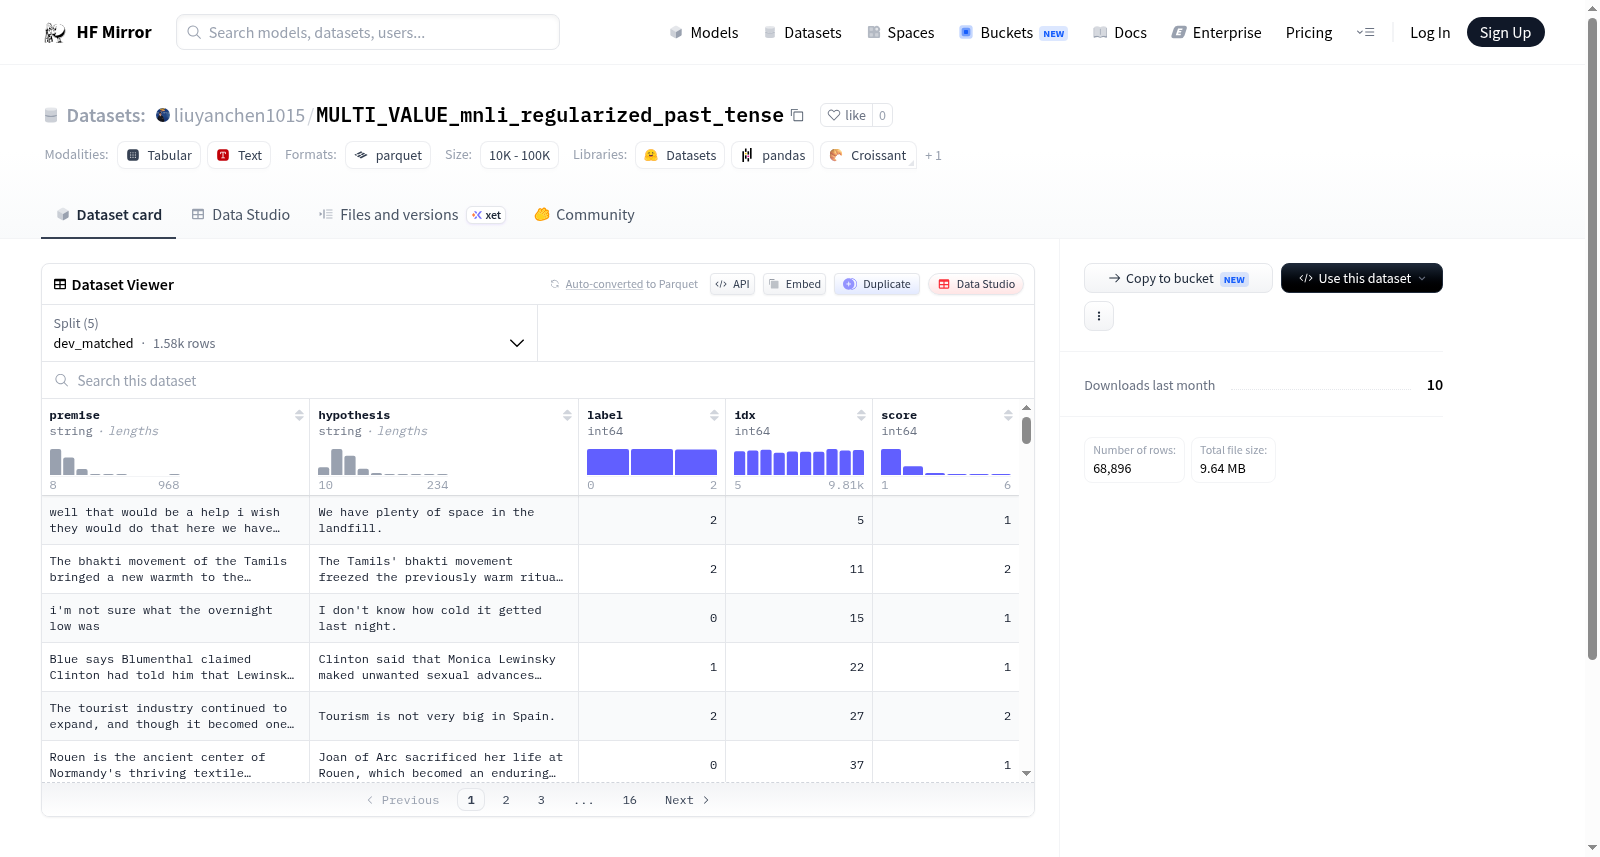Select the Croissant library tag
Image resolution: width=1600 pixels, height=857 pixels.
(x=868, y=155)
